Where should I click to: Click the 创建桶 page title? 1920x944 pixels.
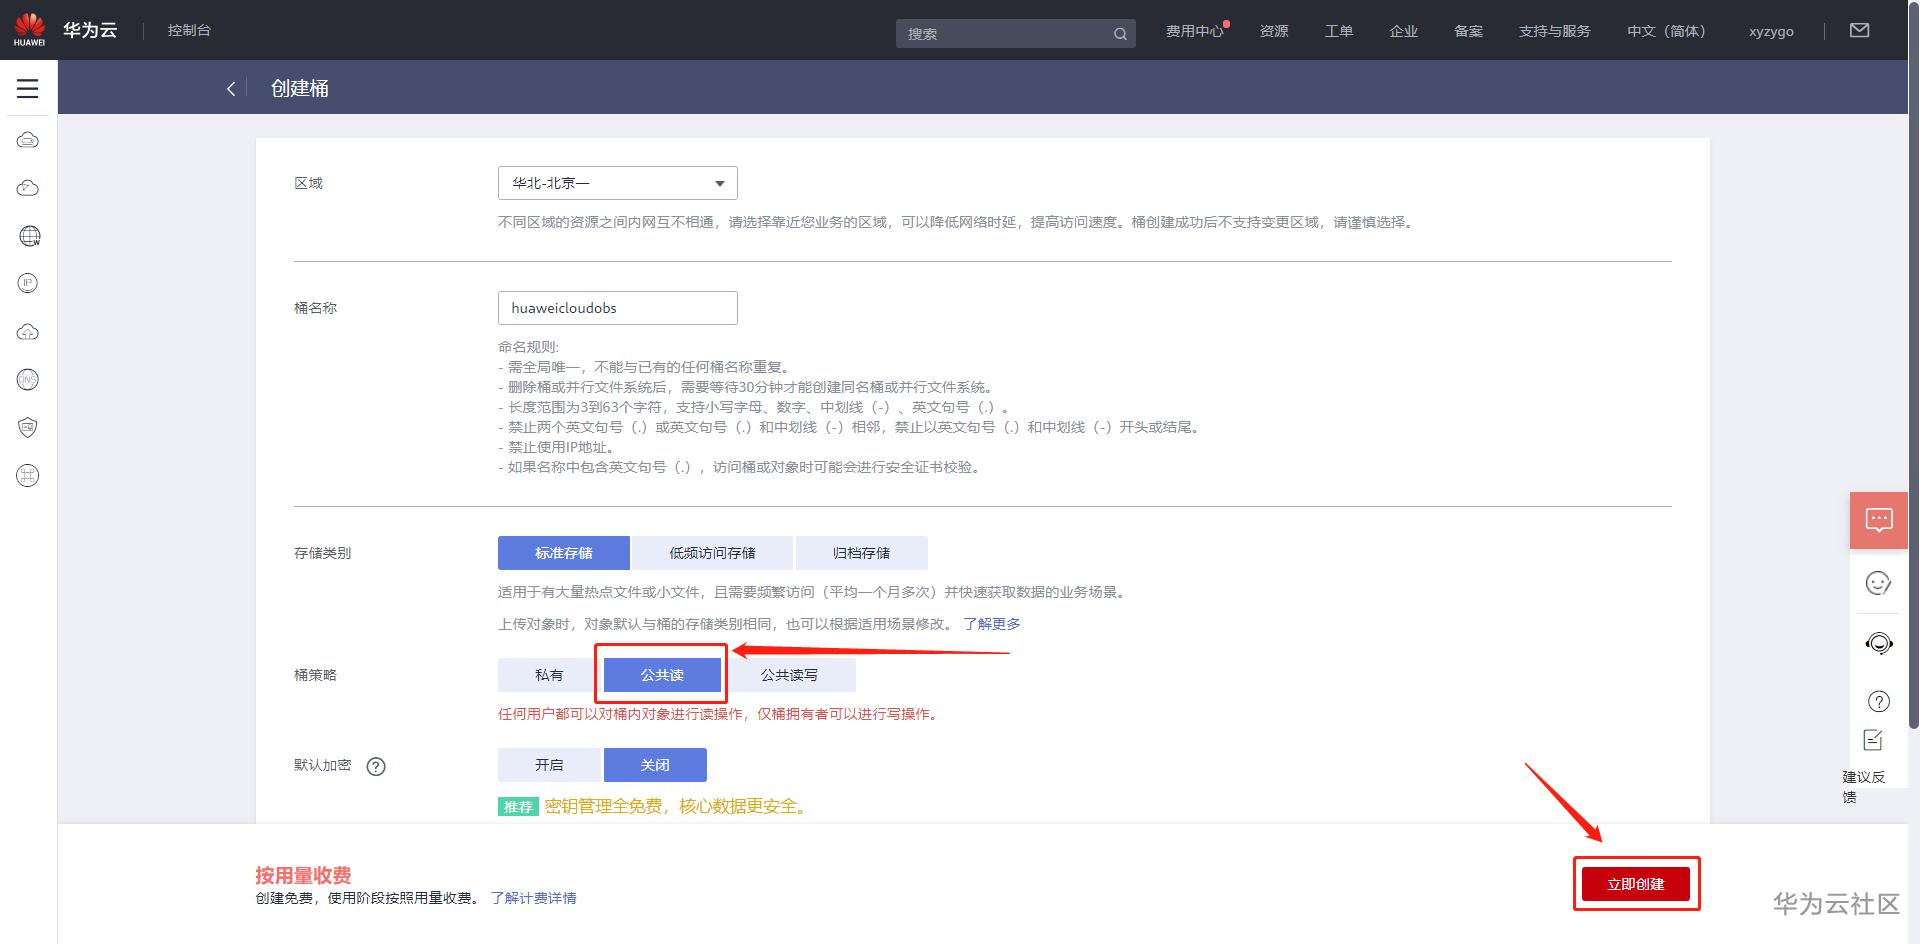(300, 88)
